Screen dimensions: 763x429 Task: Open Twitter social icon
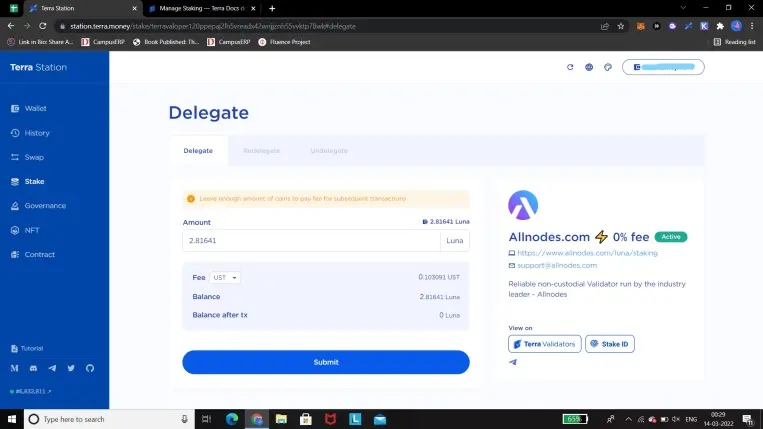point(71,368)
